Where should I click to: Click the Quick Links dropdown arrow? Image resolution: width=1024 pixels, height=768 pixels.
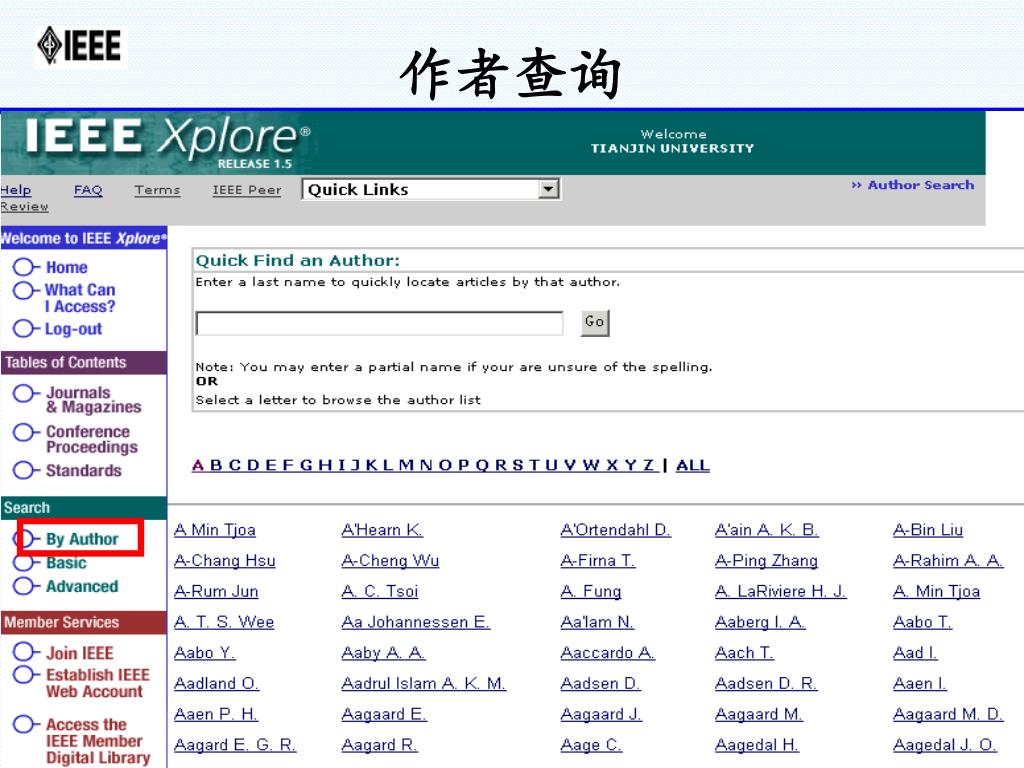point(549,189)
